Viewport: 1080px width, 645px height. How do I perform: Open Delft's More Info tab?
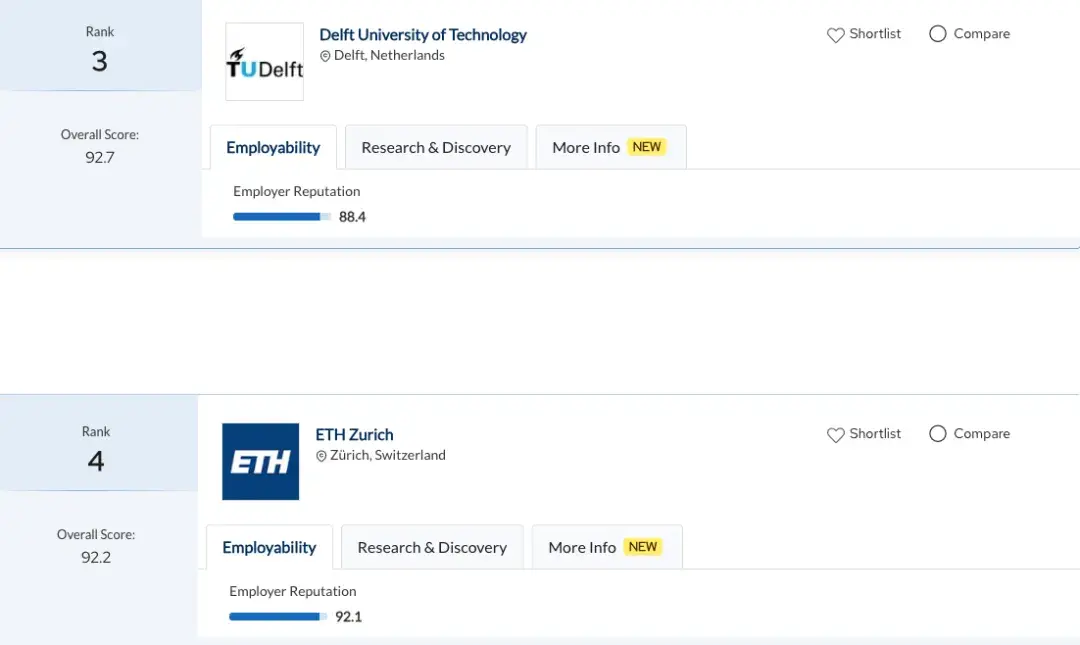point(586,148)
